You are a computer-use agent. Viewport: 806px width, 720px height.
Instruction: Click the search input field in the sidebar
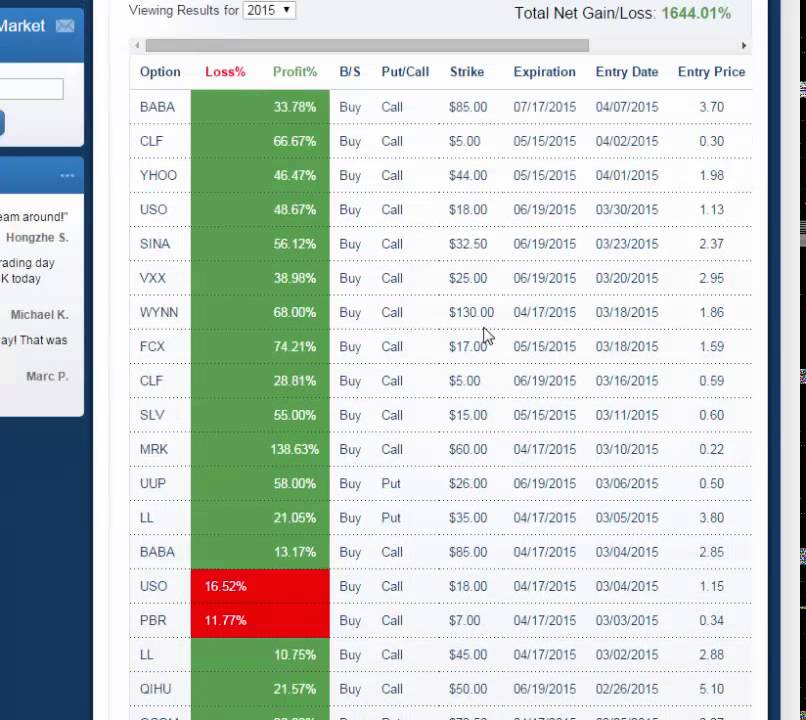click(31, 89)
